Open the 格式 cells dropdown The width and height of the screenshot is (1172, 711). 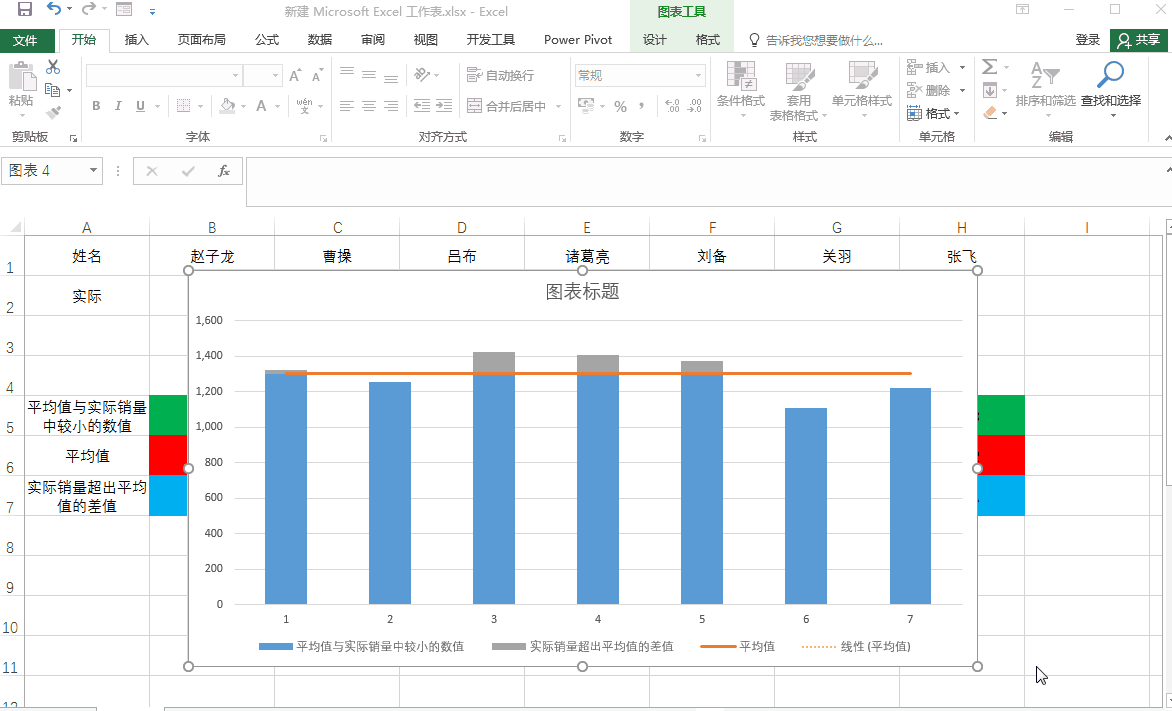point(934,114)
